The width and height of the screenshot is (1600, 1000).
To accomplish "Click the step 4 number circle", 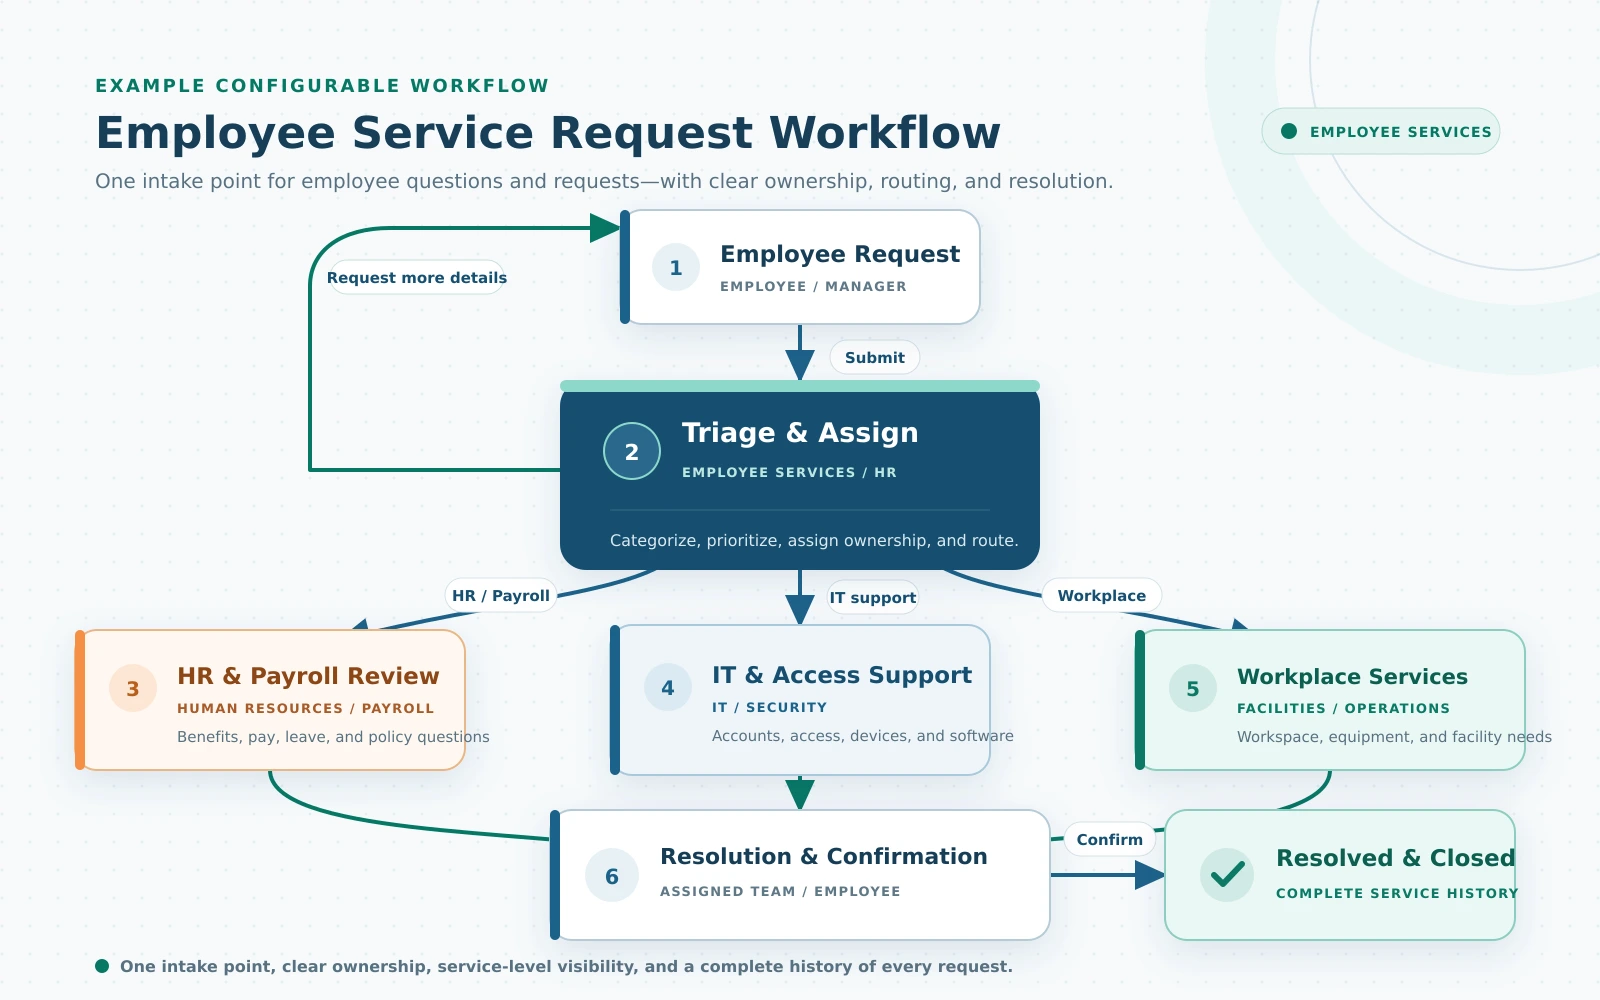I will point(668,687).
